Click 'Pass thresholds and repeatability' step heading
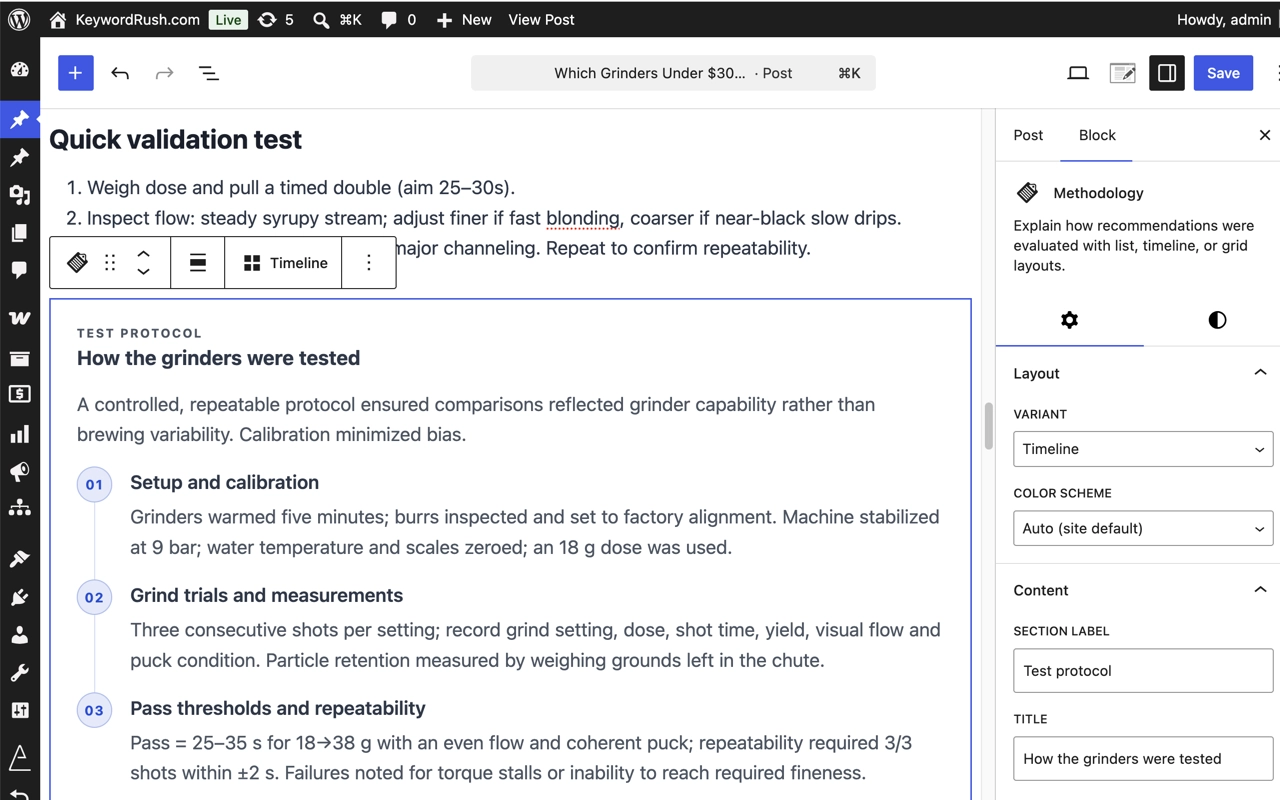The image size is (1280, 800). click(277, 708)
